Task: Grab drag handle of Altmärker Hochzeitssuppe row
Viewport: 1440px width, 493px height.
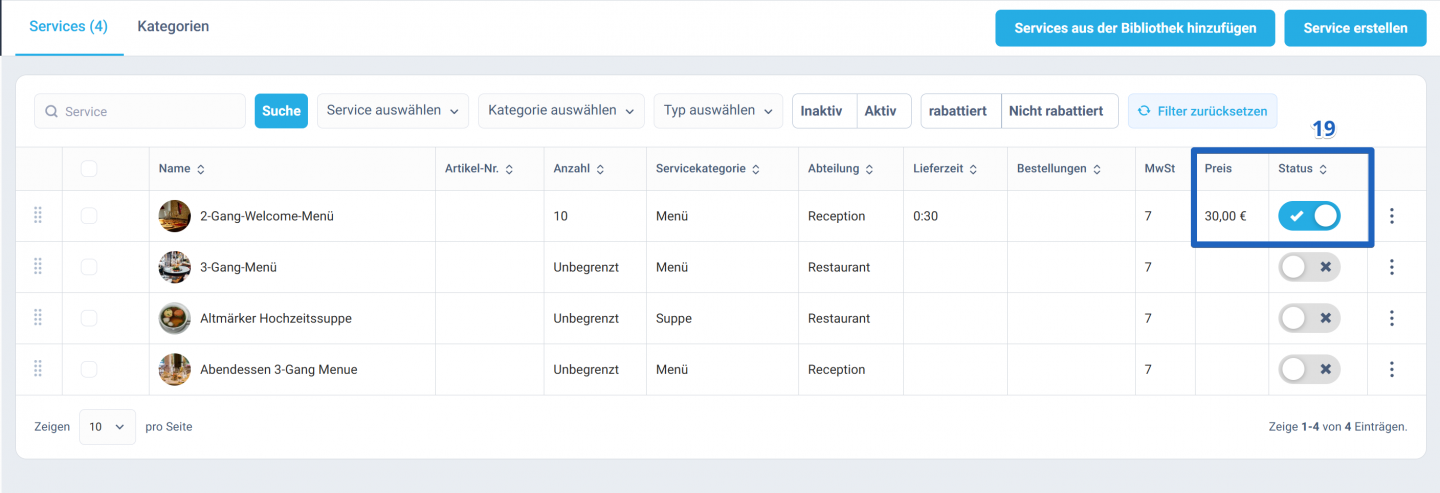Action: pos(38,317)
